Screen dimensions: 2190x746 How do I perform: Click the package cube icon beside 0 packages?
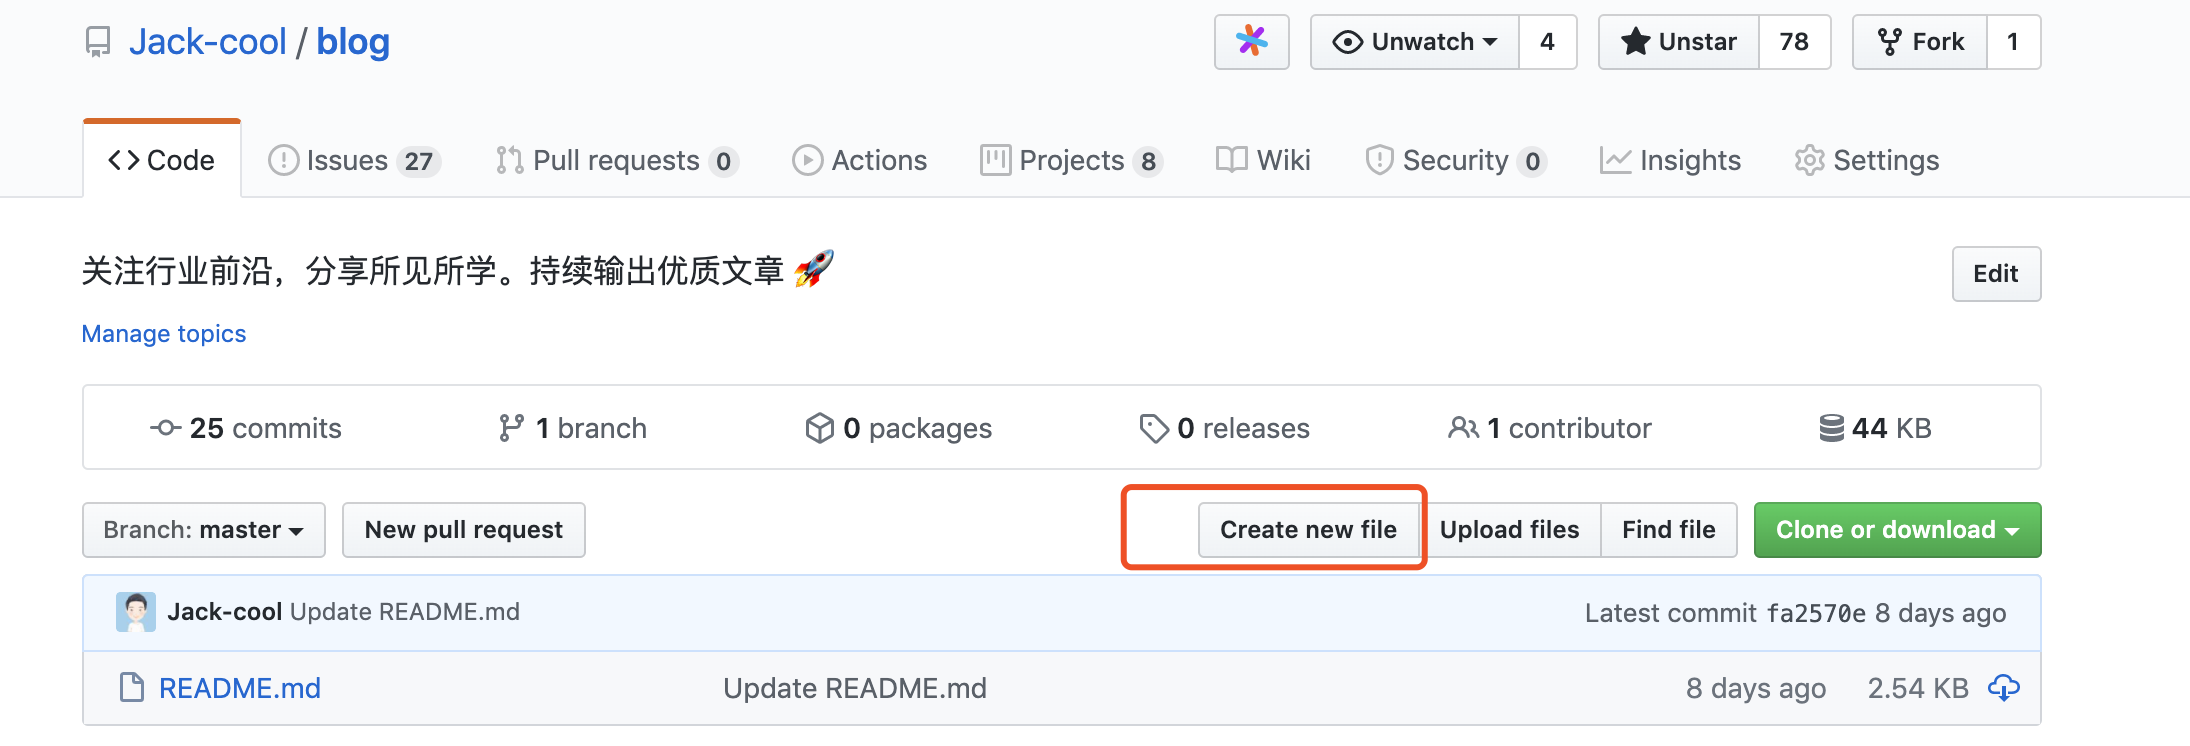819,428
